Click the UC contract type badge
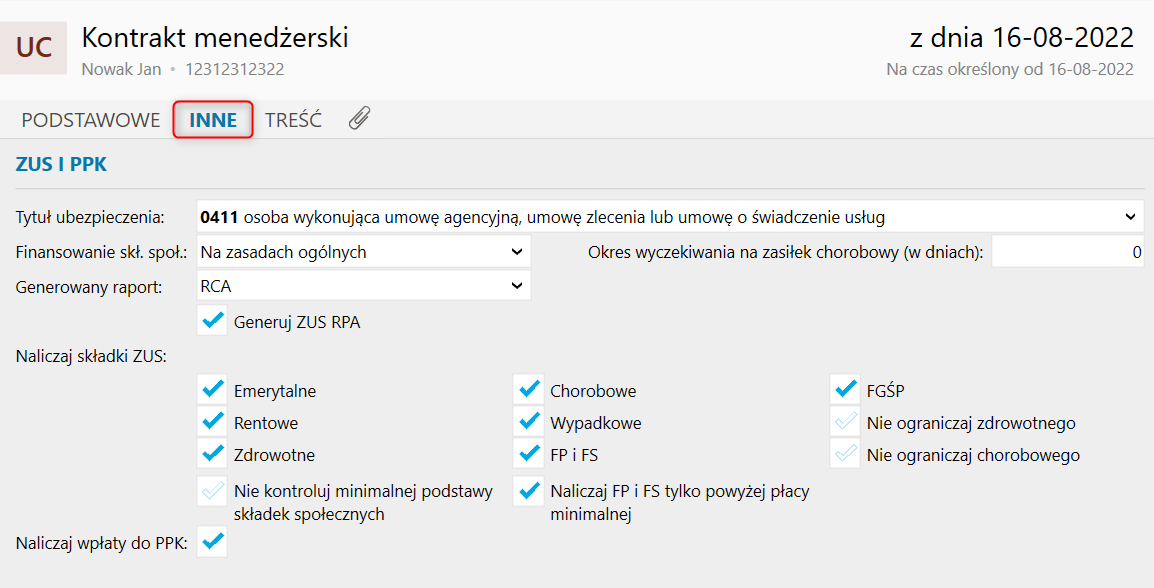The height and width of the screenshot is (588, 1154). click(34, 47)
